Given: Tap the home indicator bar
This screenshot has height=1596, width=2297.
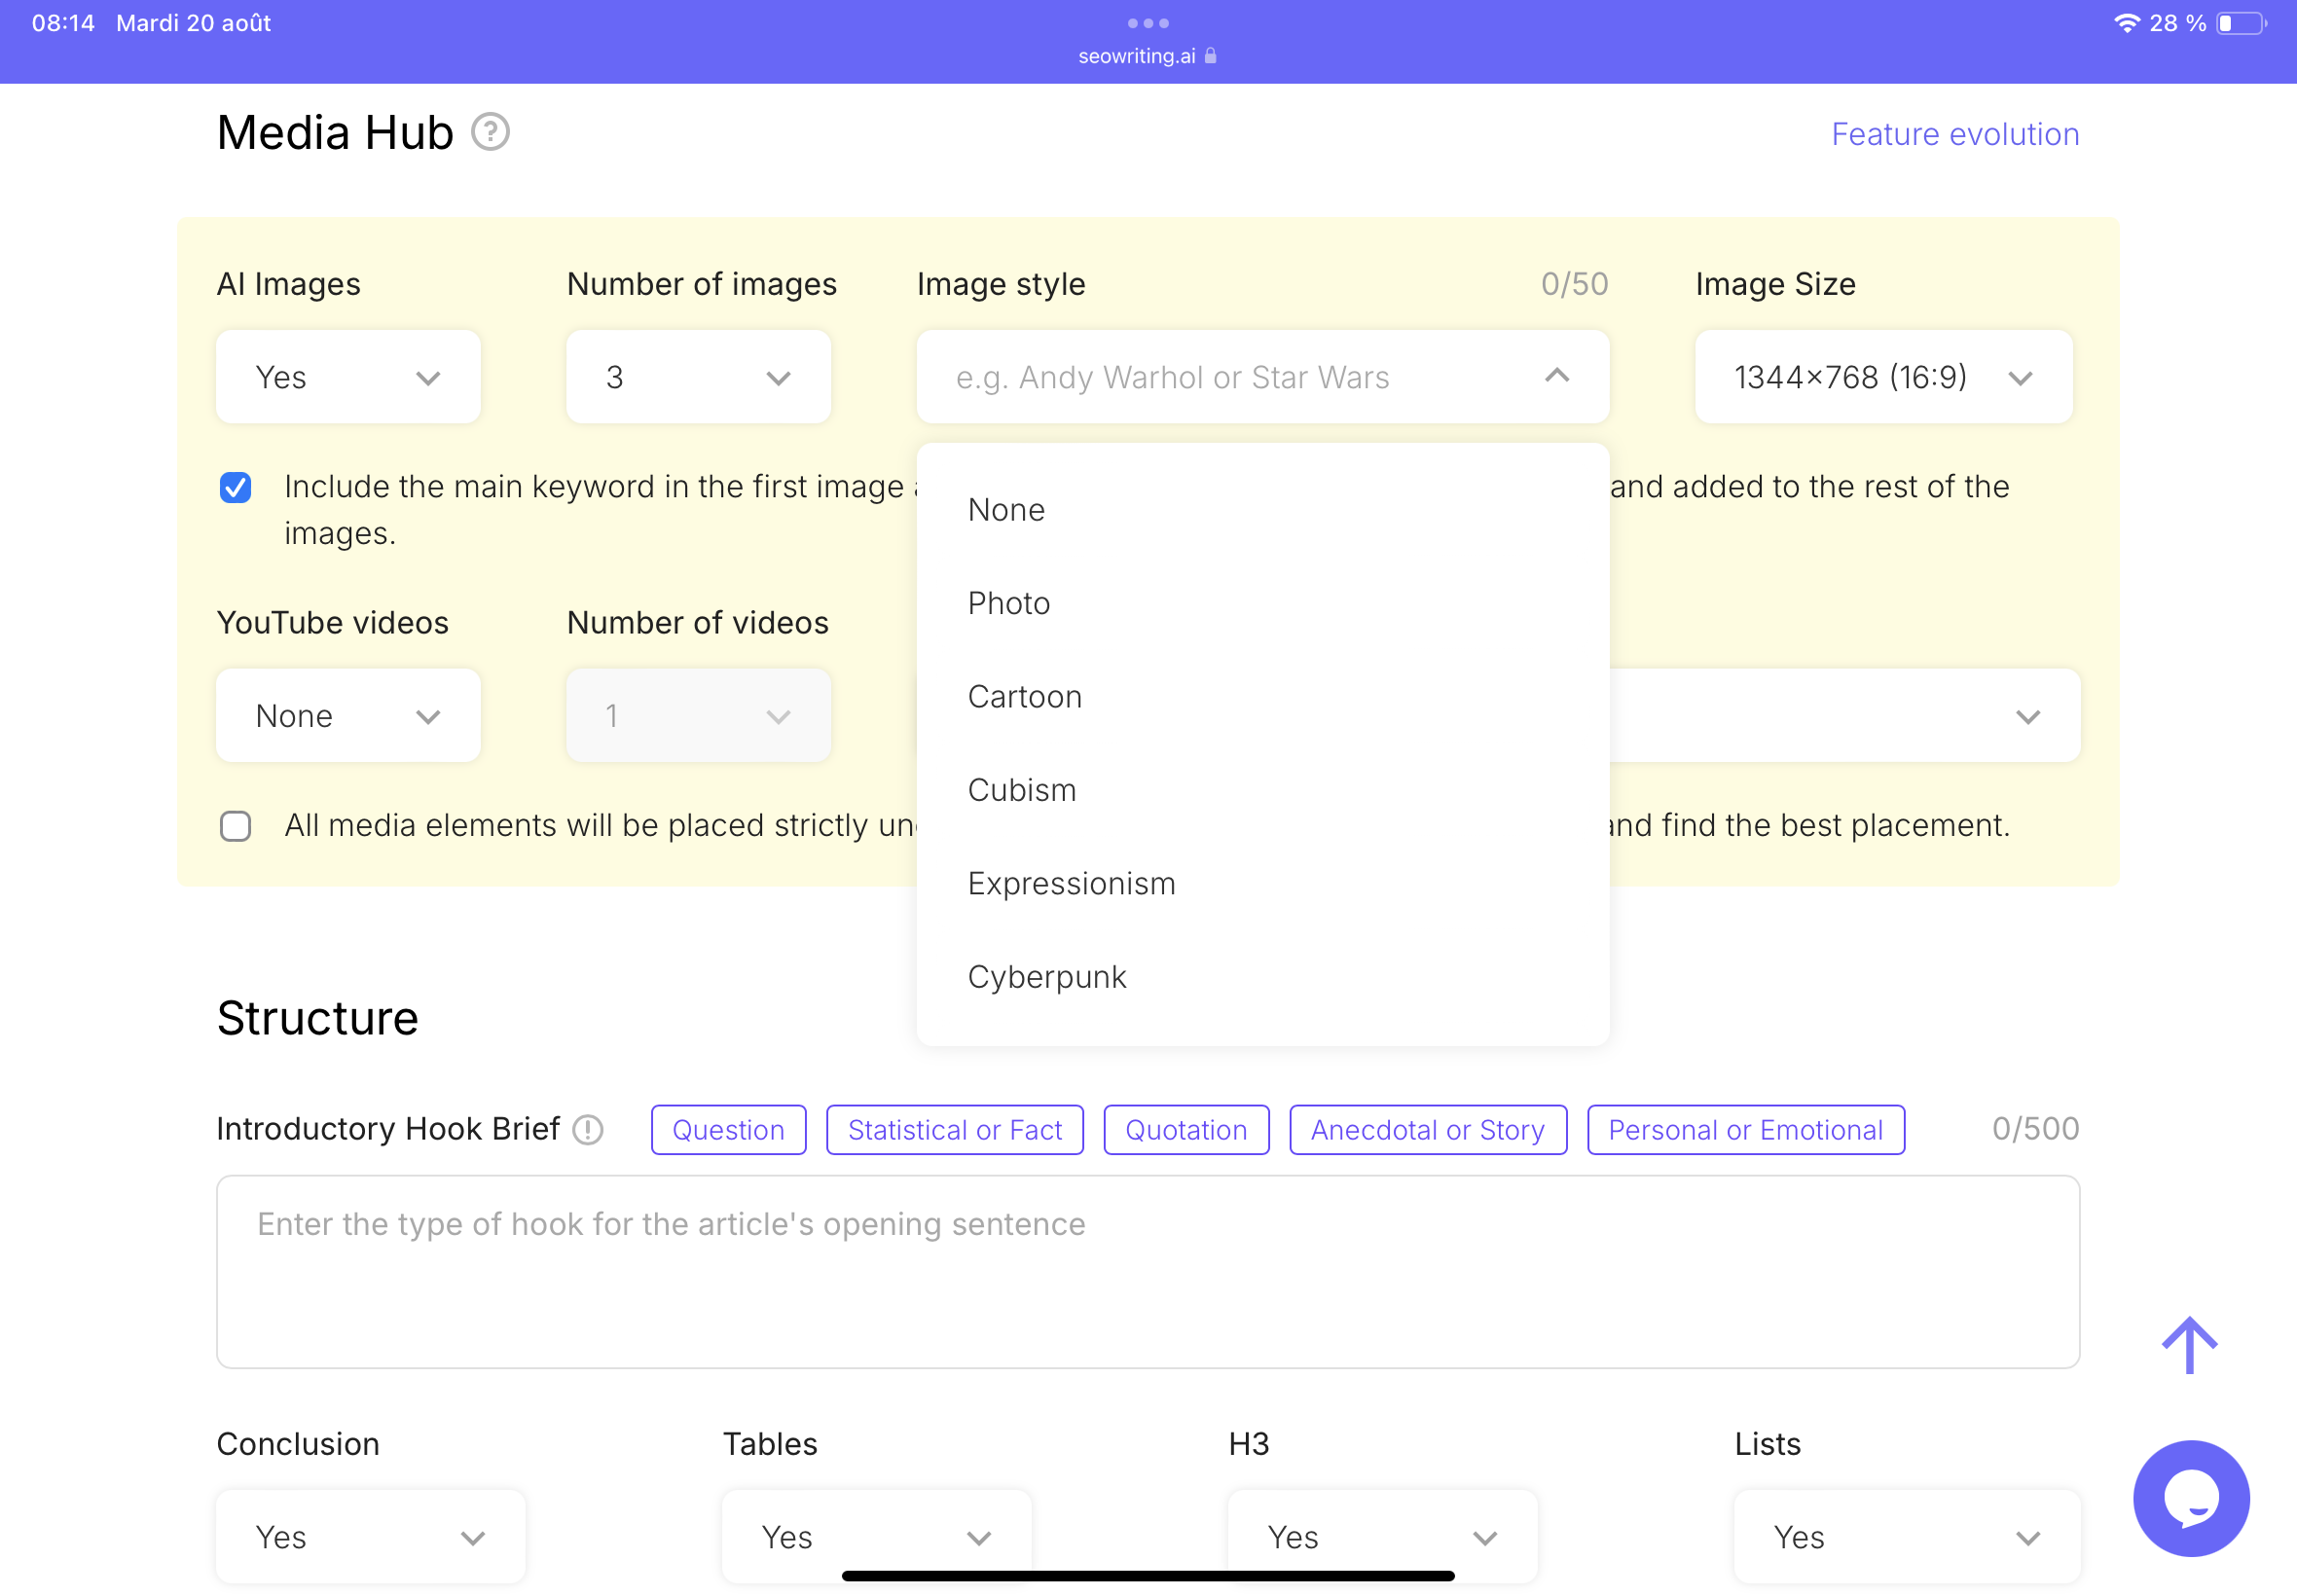Looking at the screenshot, I should [1148, 1575].
